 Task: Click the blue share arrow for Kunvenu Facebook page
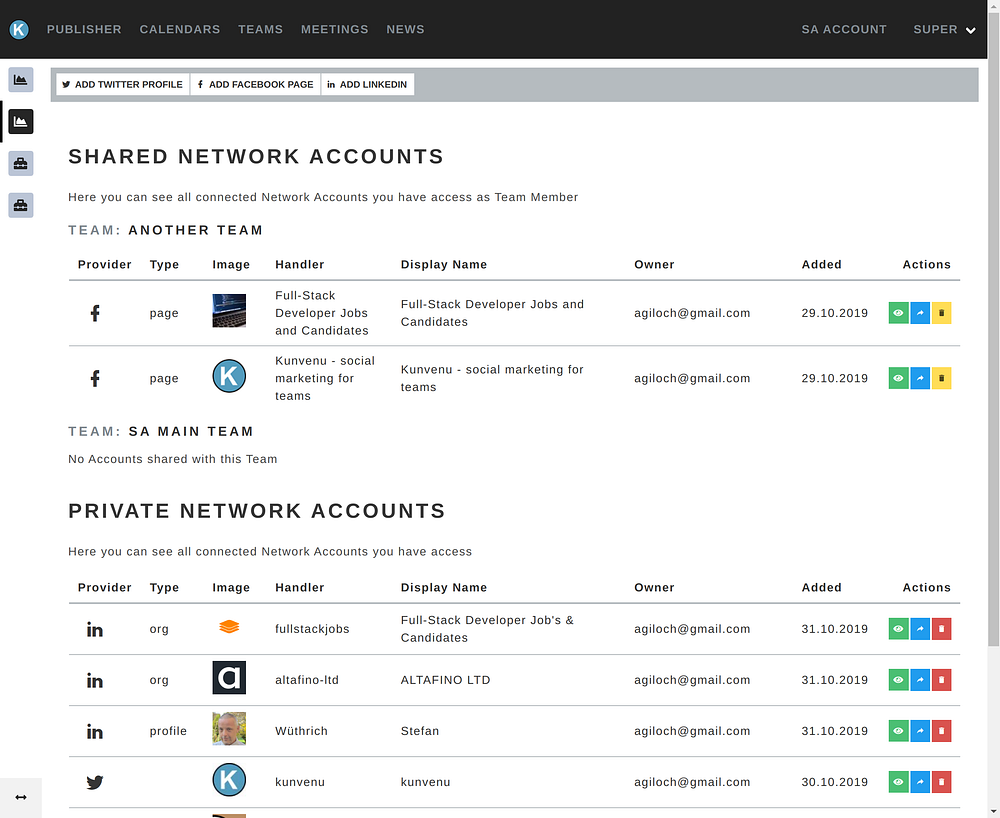coord(920,378)
